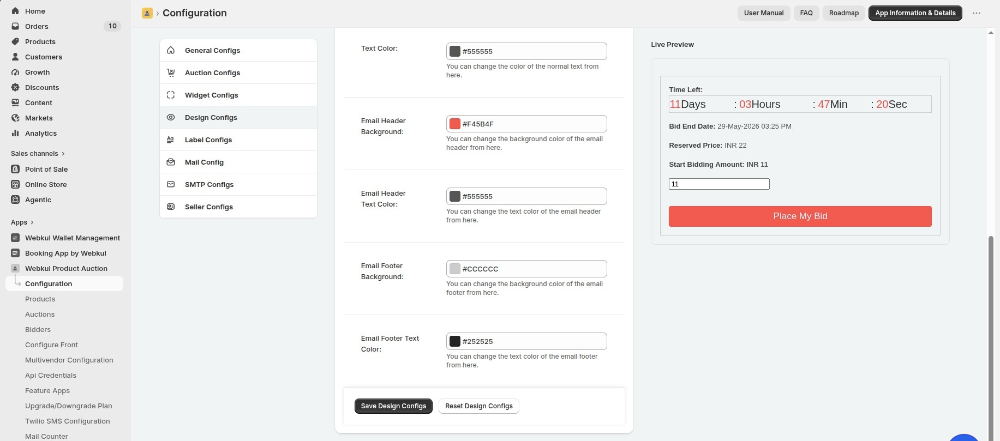Click the Orders icon in sidebar

pos(15,27)
